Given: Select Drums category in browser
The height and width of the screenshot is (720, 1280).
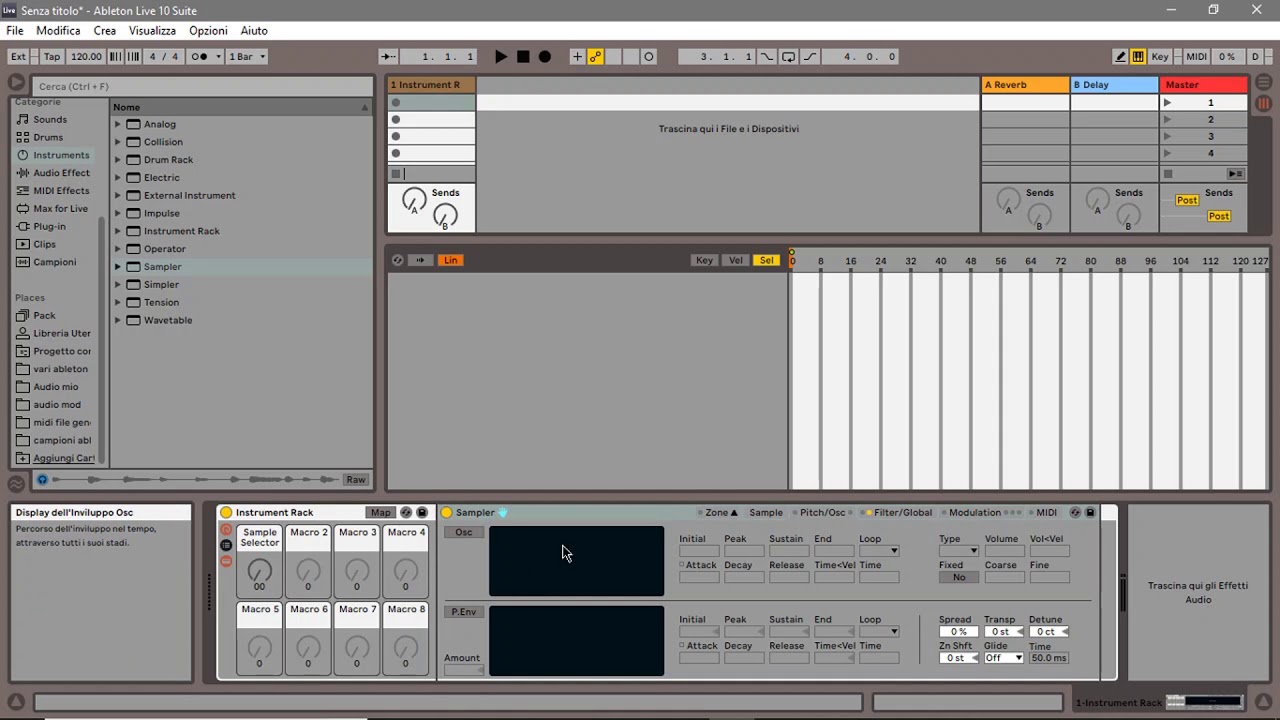Looking at the screenshot, I should (48, 137).
